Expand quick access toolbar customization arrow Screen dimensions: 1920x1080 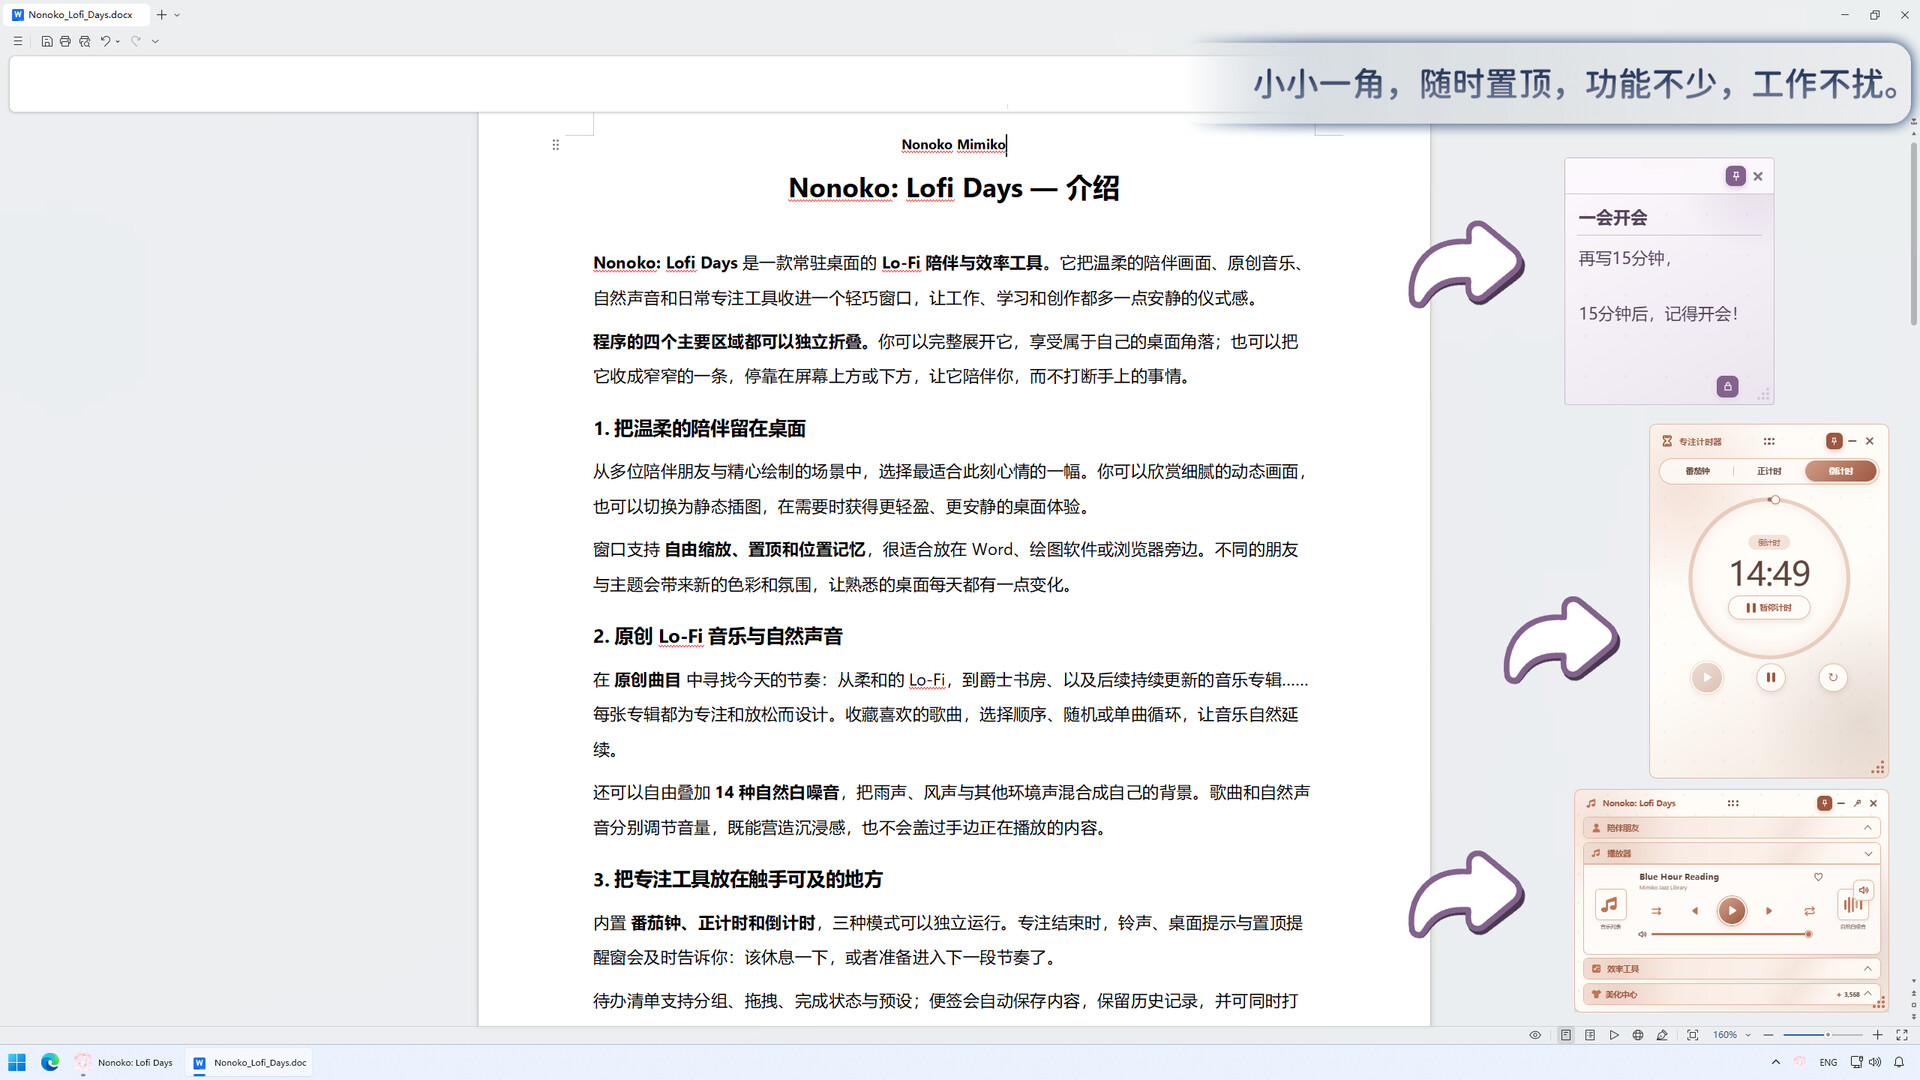[x=155, y=41]
